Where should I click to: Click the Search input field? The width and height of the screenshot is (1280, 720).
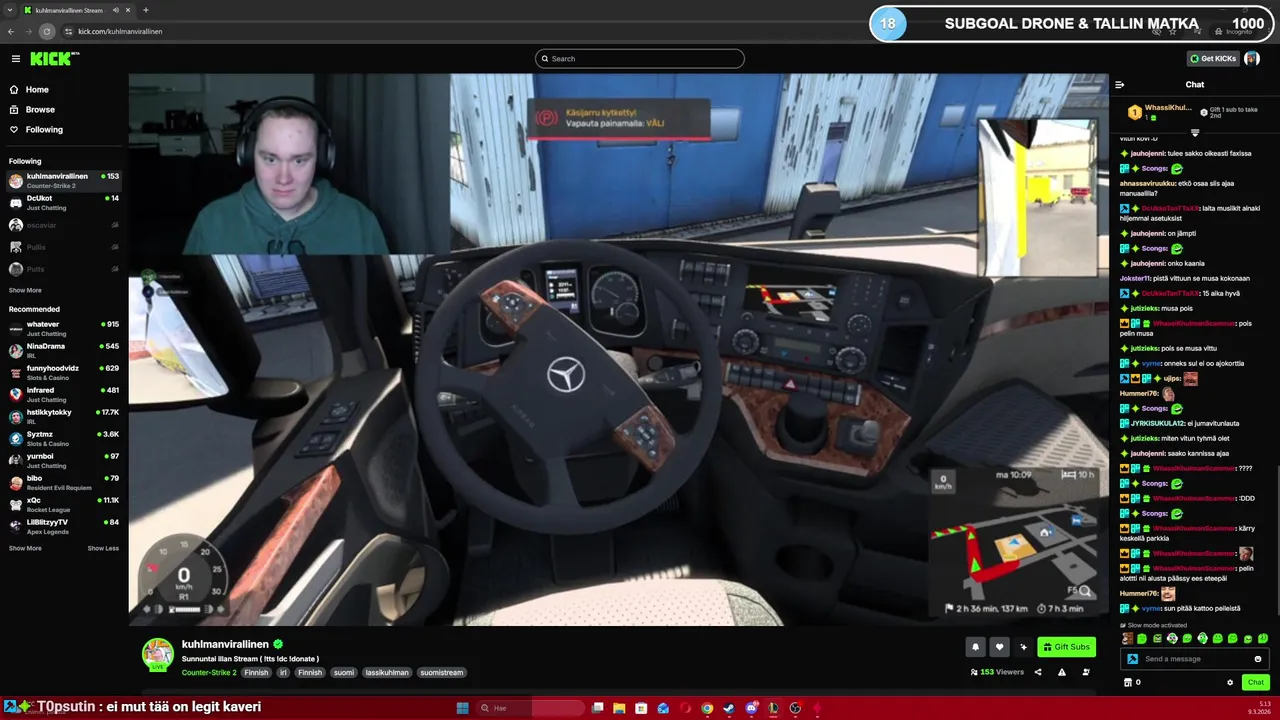click(640, 59)
